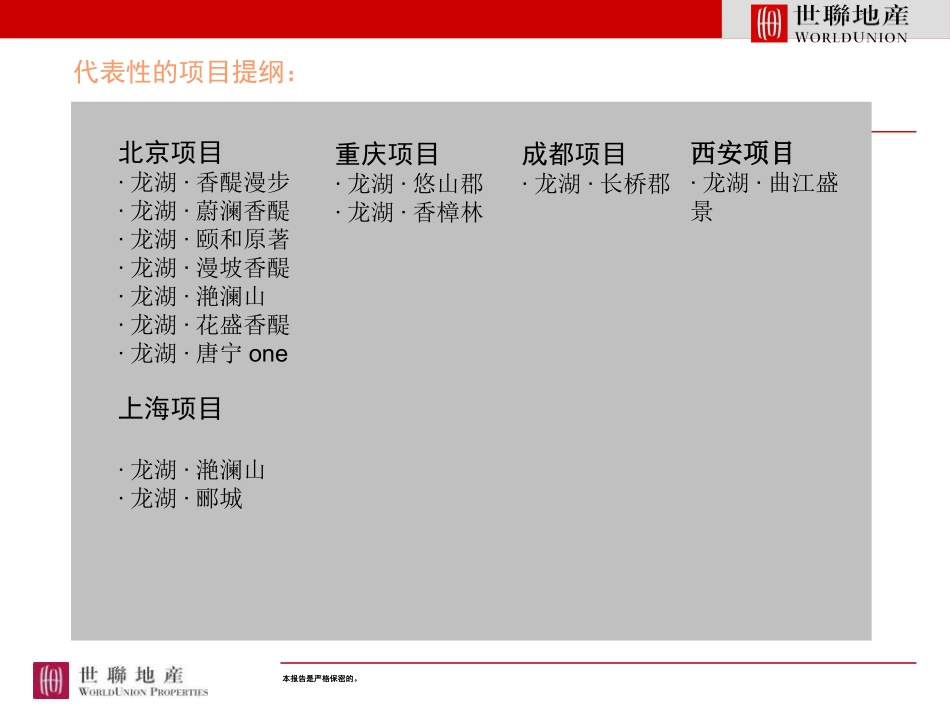
Task: Click the item 龙湖 · 香醍漫步
Action: tap(204, 182)
